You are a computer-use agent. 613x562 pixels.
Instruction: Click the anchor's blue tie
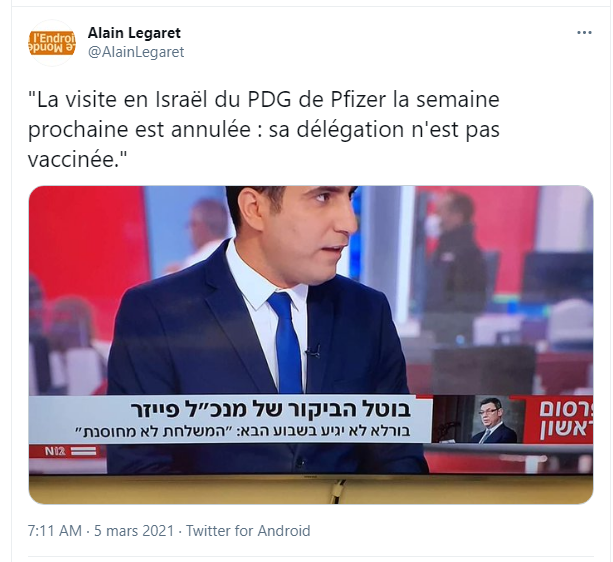click(x=285, y=342)
